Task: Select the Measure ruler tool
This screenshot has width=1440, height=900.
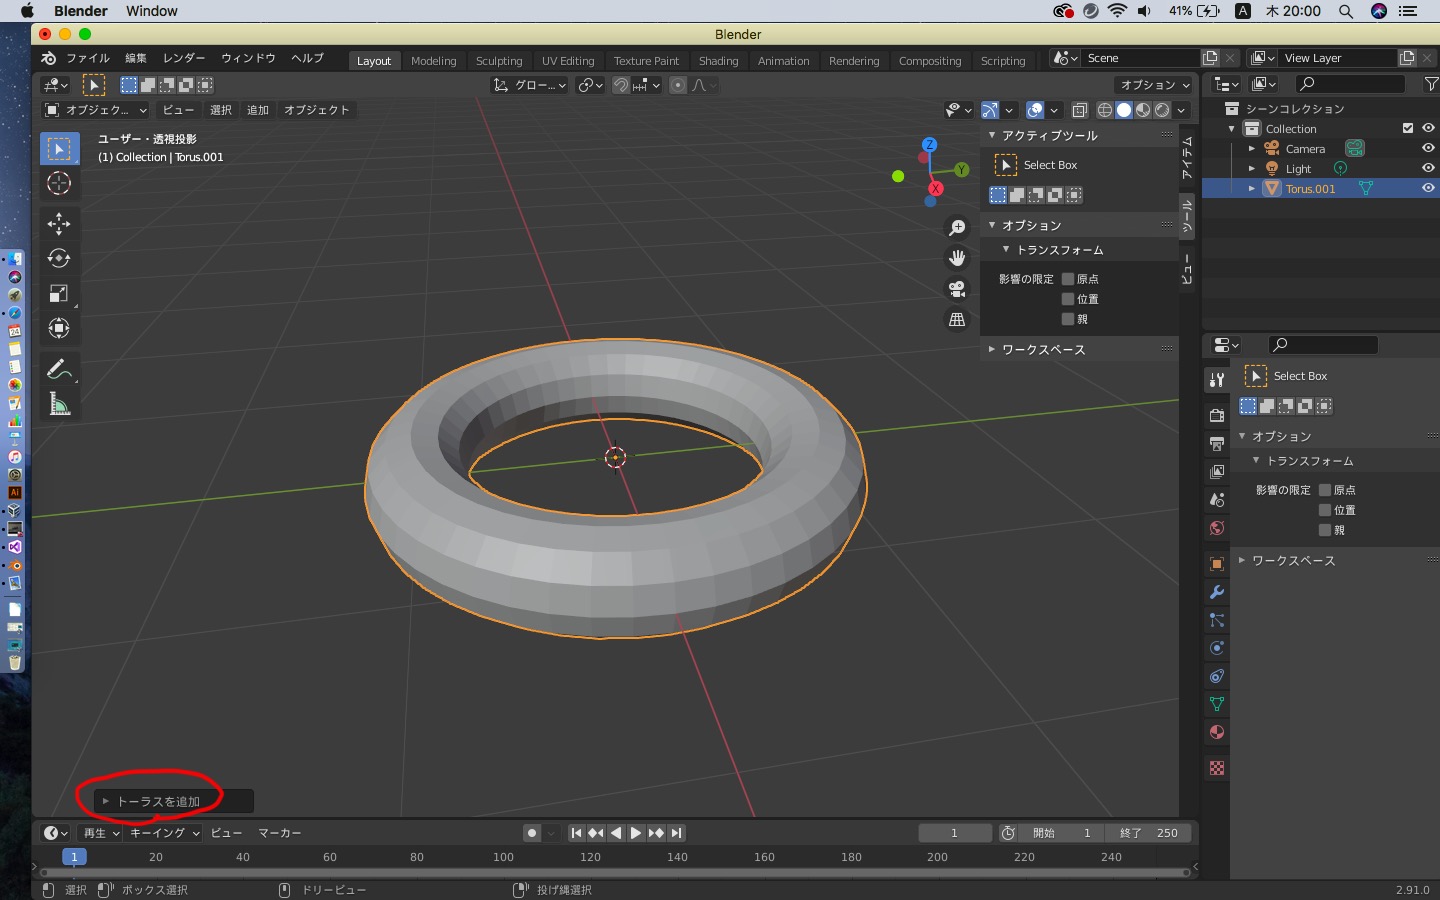Action: [x=59, y=404]
